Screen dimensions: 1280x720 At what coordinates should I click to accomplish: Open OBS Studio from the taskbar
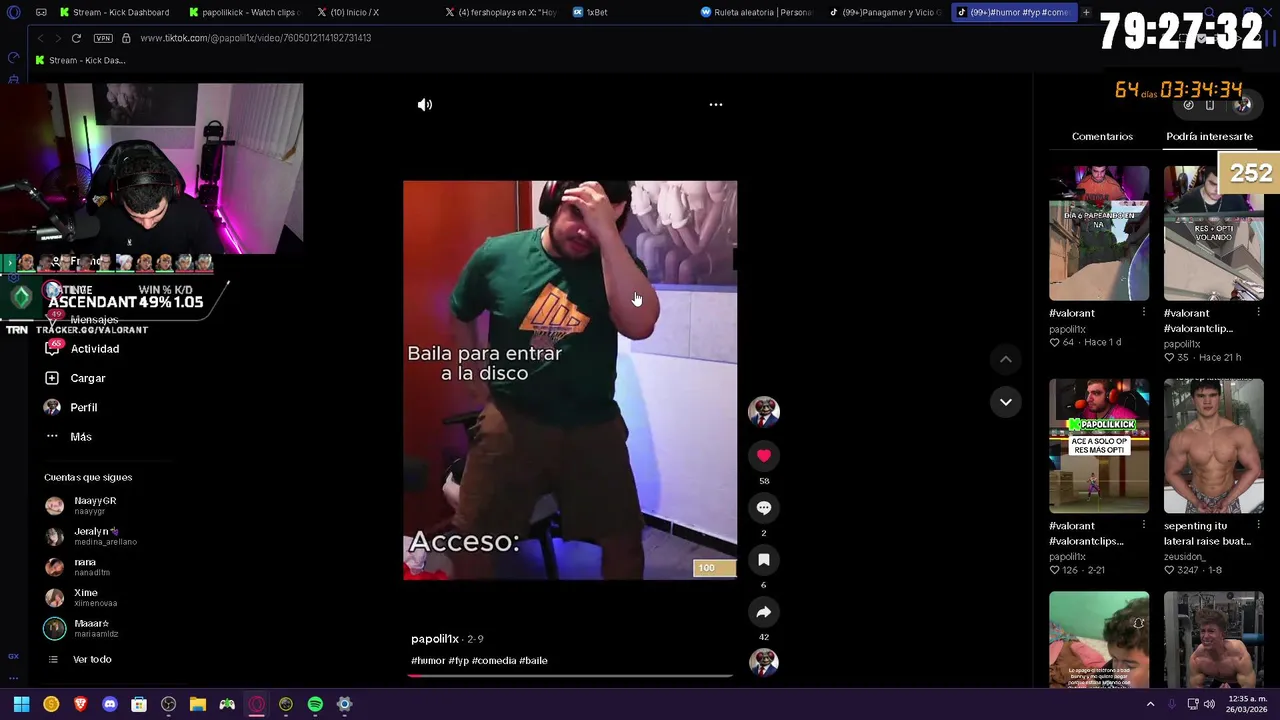click(168, 704)
